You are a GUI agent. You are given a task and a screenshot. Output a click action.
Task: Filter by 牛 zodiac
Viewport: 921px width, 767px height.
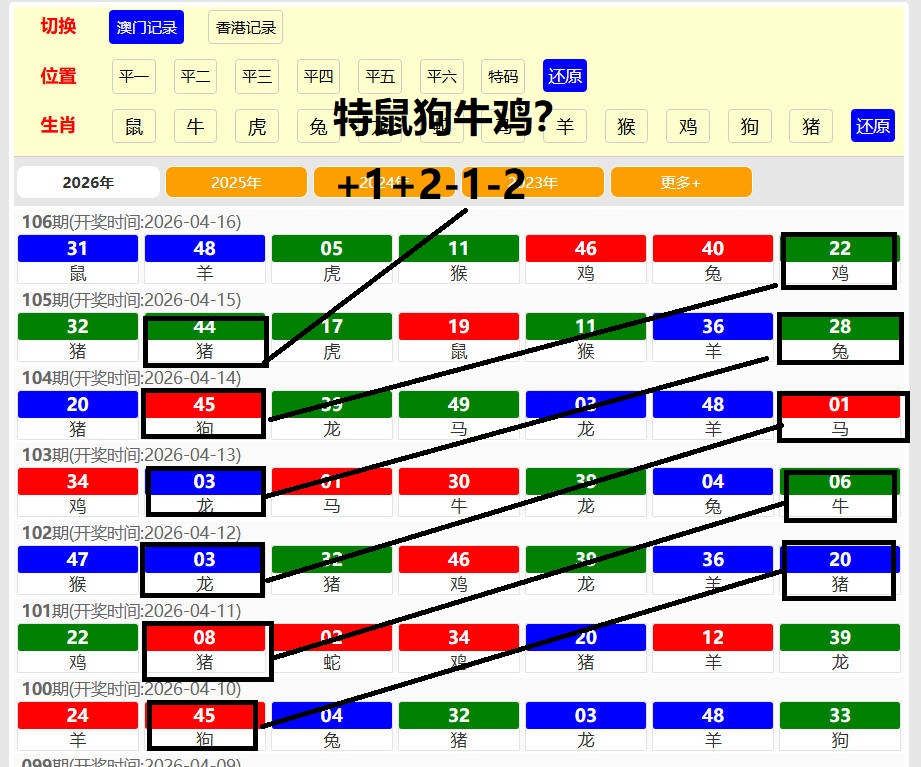[x=195, y=126]
